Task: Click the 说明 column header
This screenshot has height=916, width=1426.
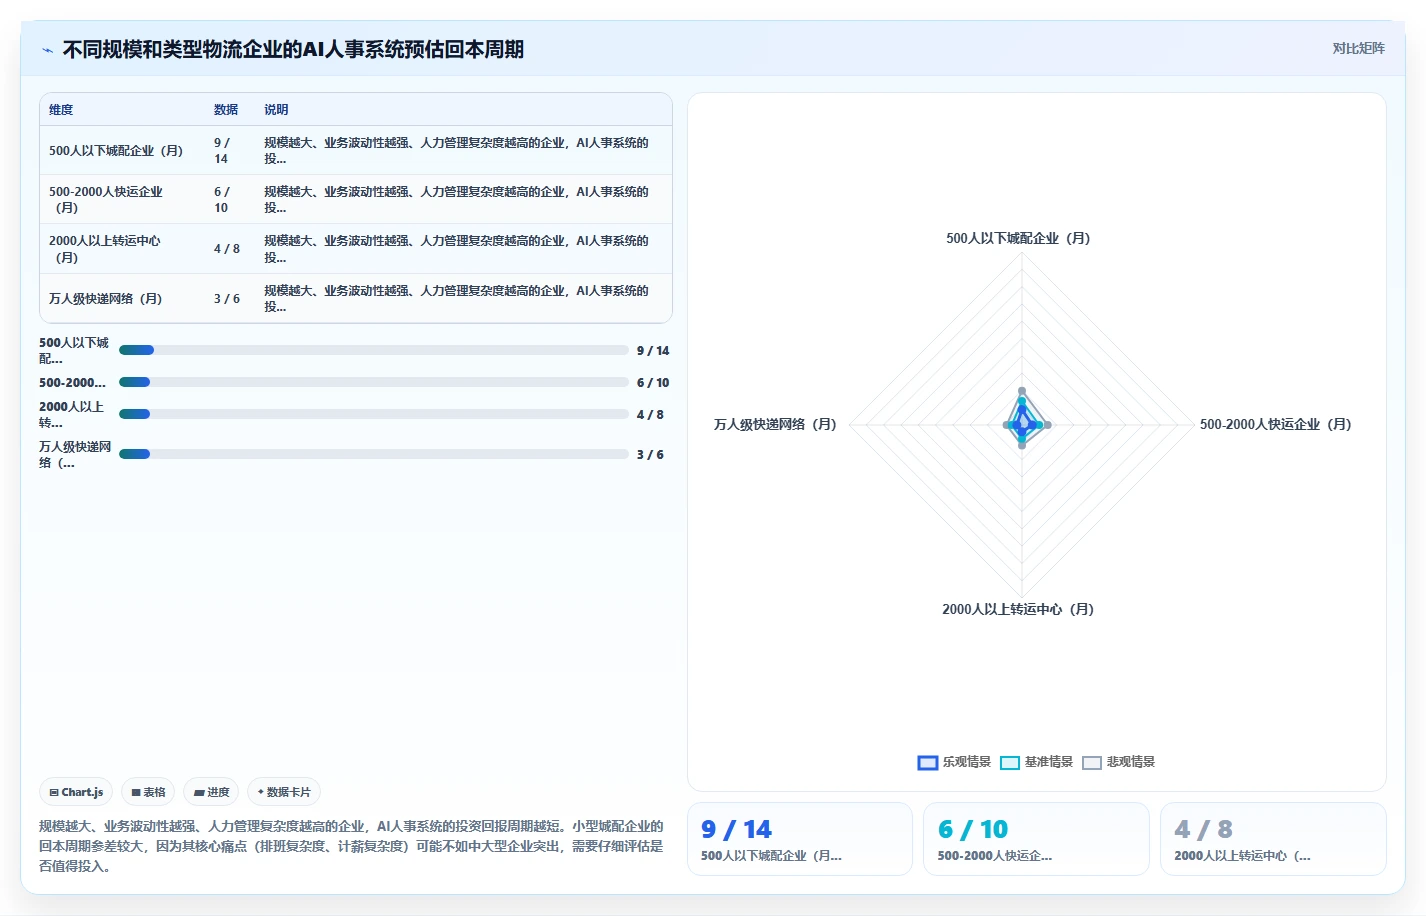Action: coord(276,110)
